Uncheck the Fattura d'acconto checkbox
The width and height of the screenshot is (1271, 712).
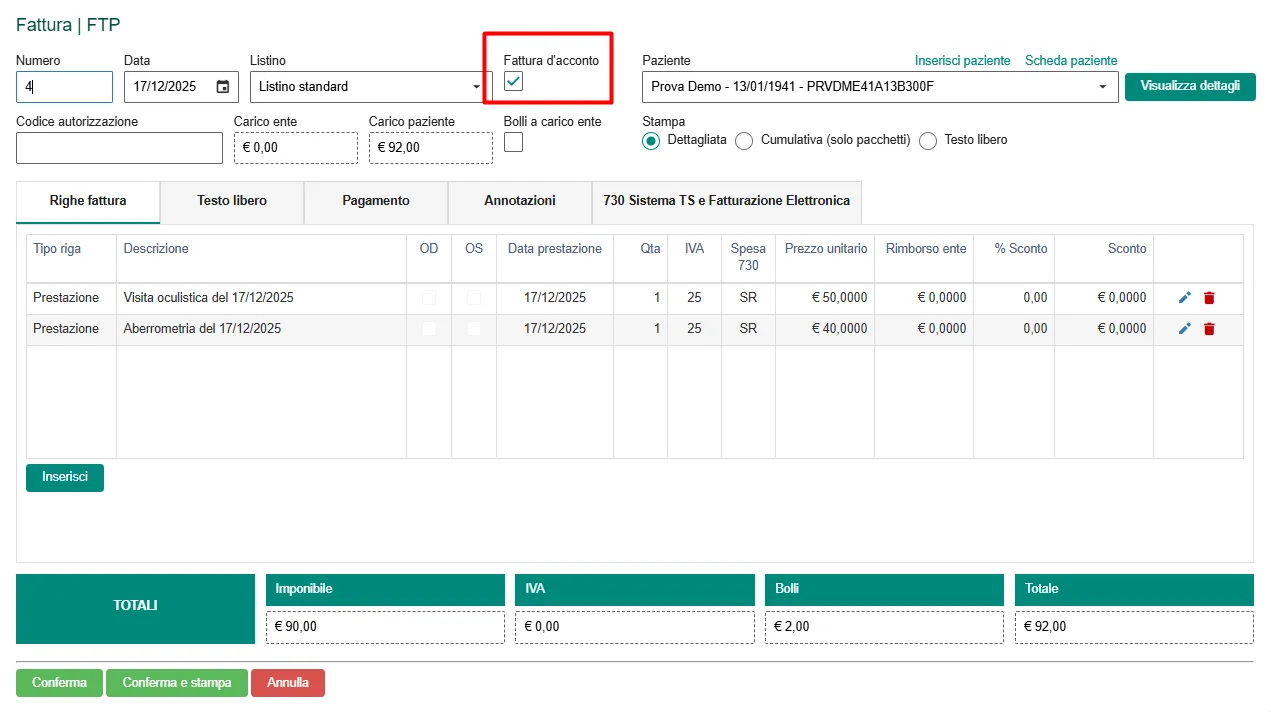(513, 82)
